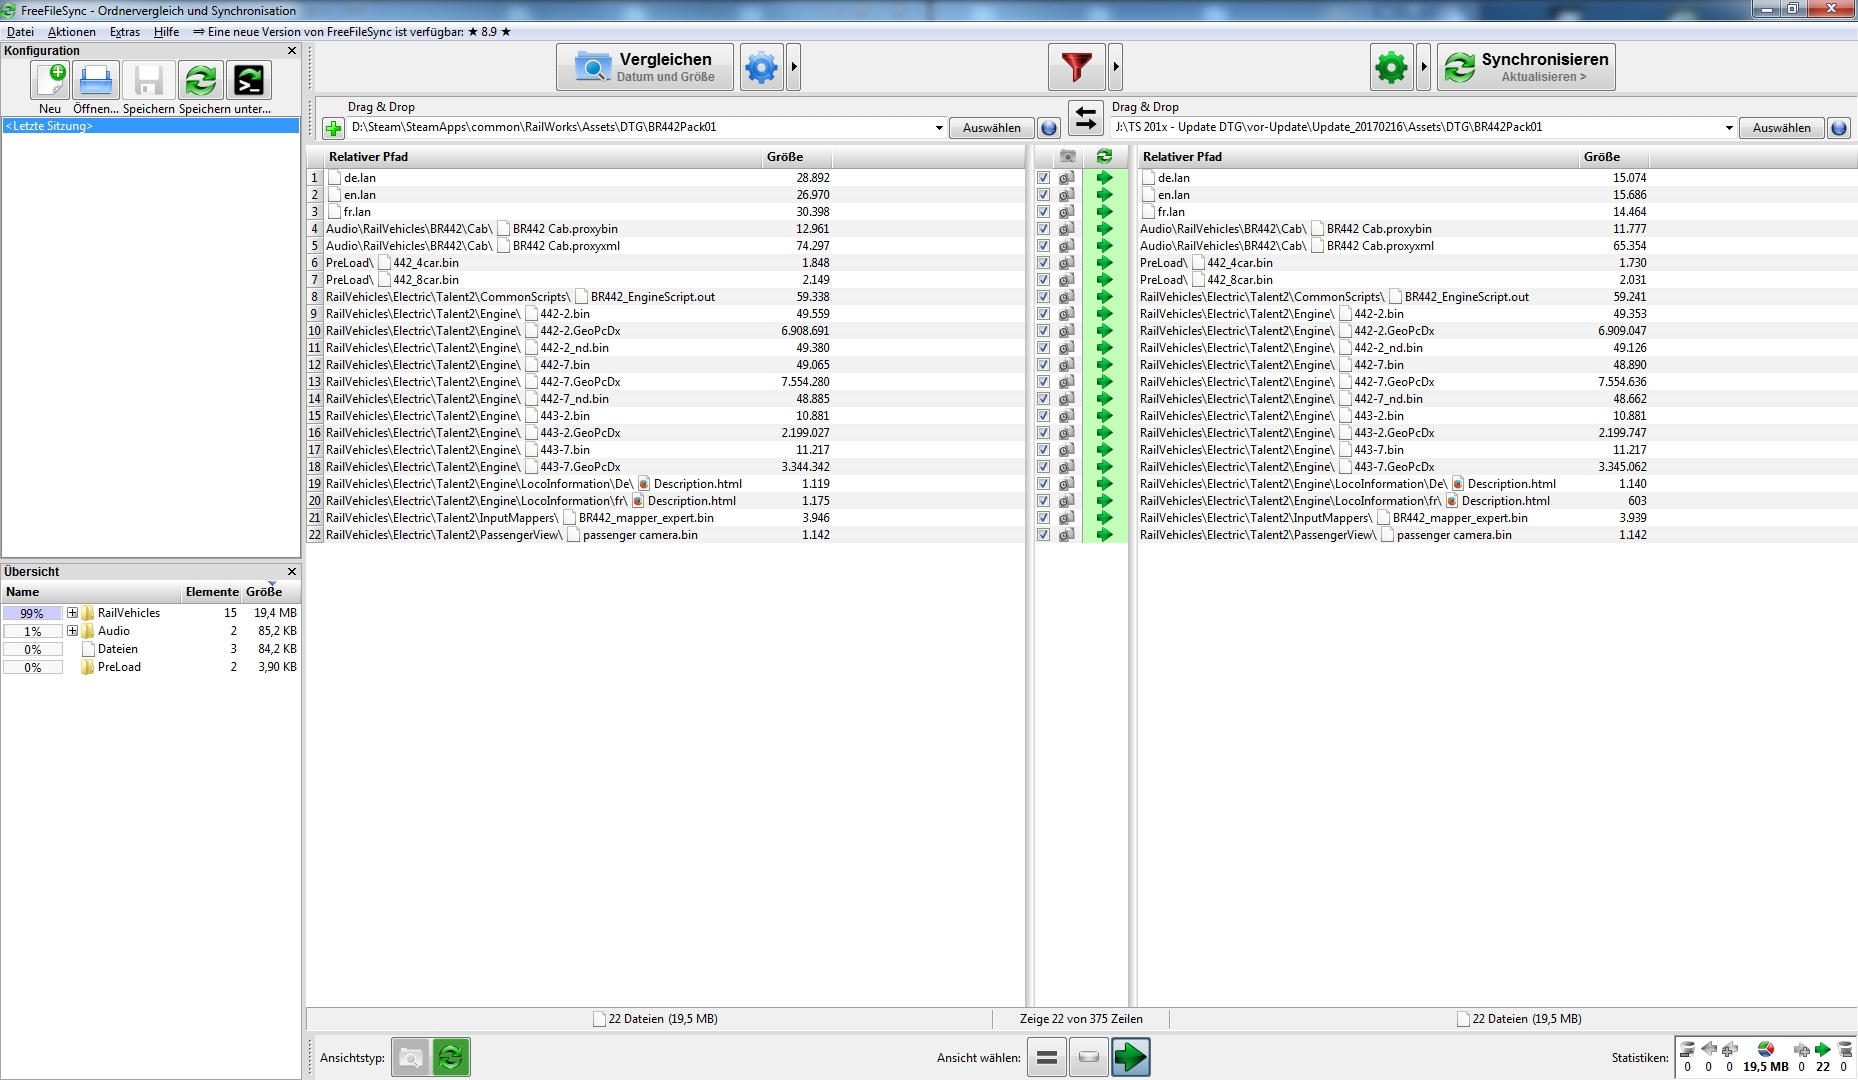Click the 99% bar for RailVehicles

33,613
